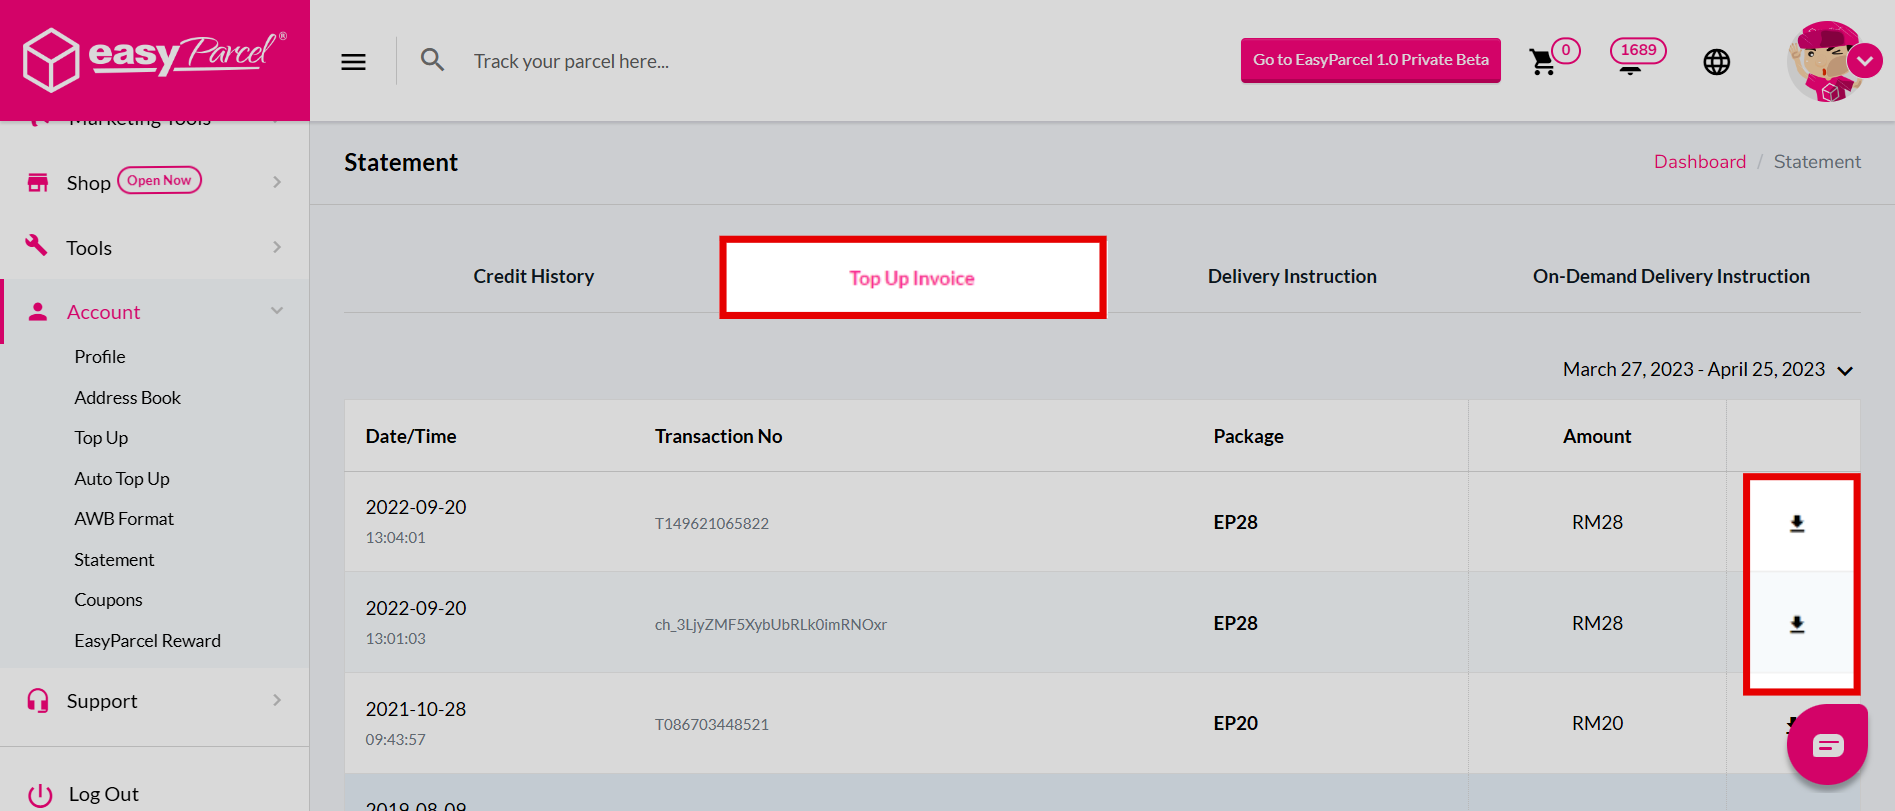Open the hamburger menu icon
This screenshot has width=1895, height=811.
coord(353,62)
